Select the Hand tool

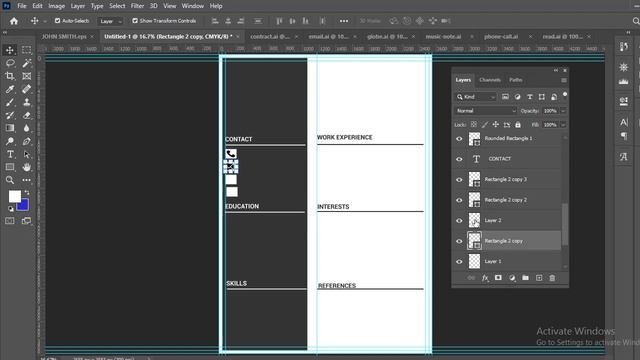27,167
